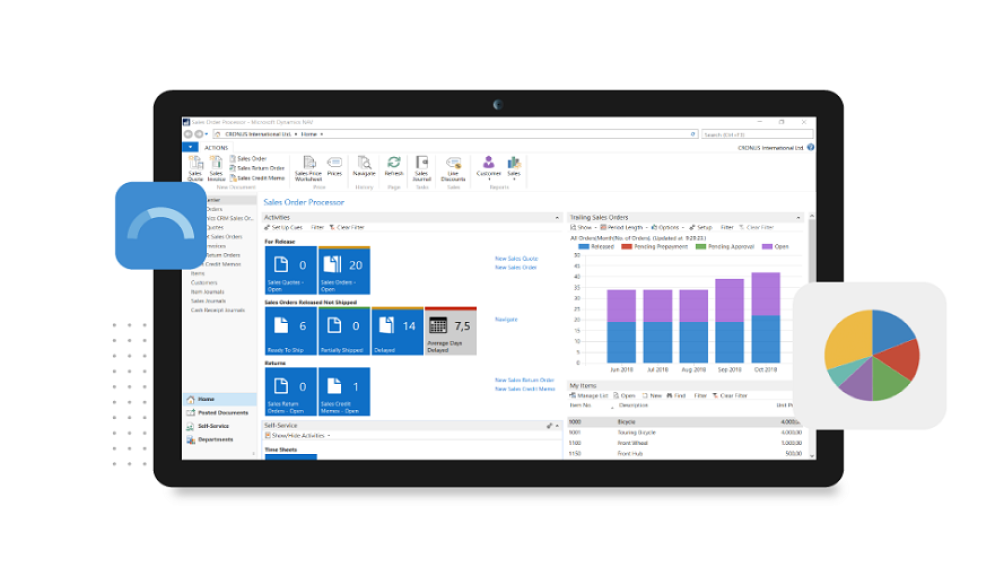Click the Search input field at top right
The image size is (995, 576).
click(745, 133)
